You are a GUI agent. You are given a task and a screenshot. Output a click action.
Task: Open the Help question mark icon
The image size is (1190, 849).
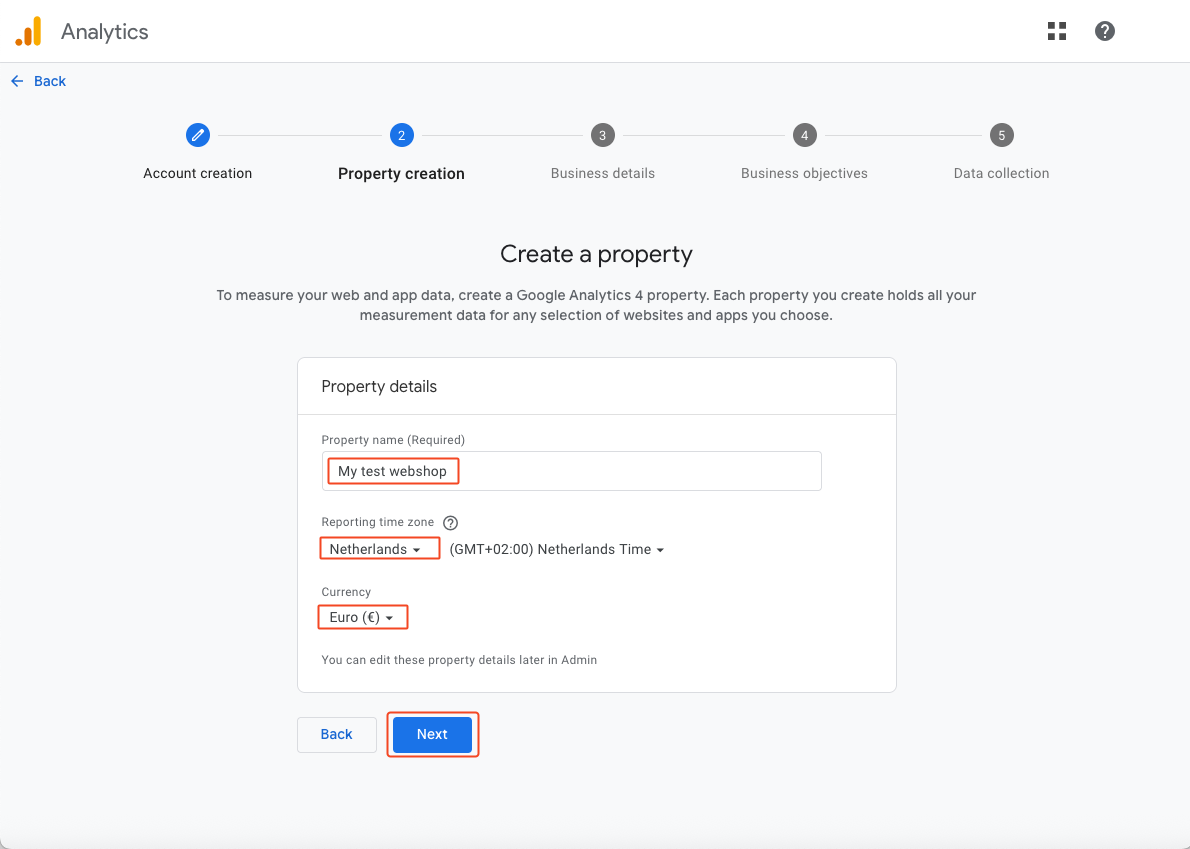pyautogui.click(x=1104, y=31)
